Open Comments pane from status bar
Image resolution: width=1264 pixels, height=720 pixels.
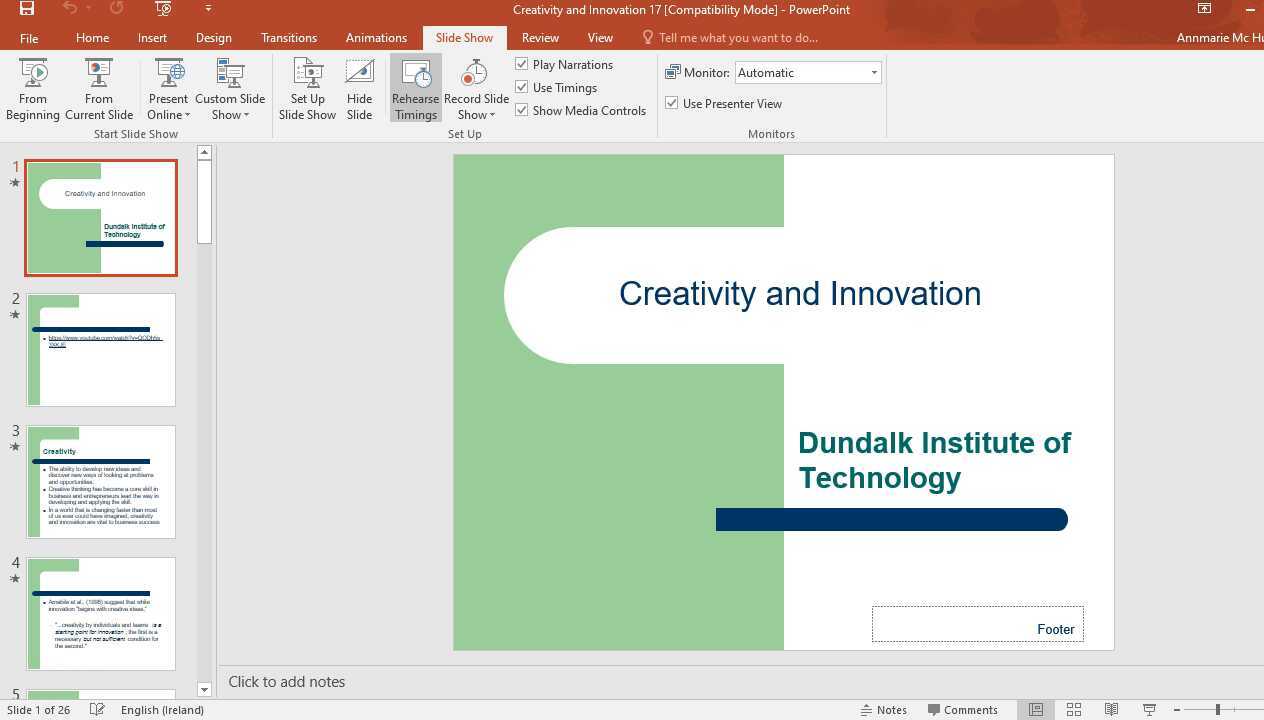tap(962, 710)
